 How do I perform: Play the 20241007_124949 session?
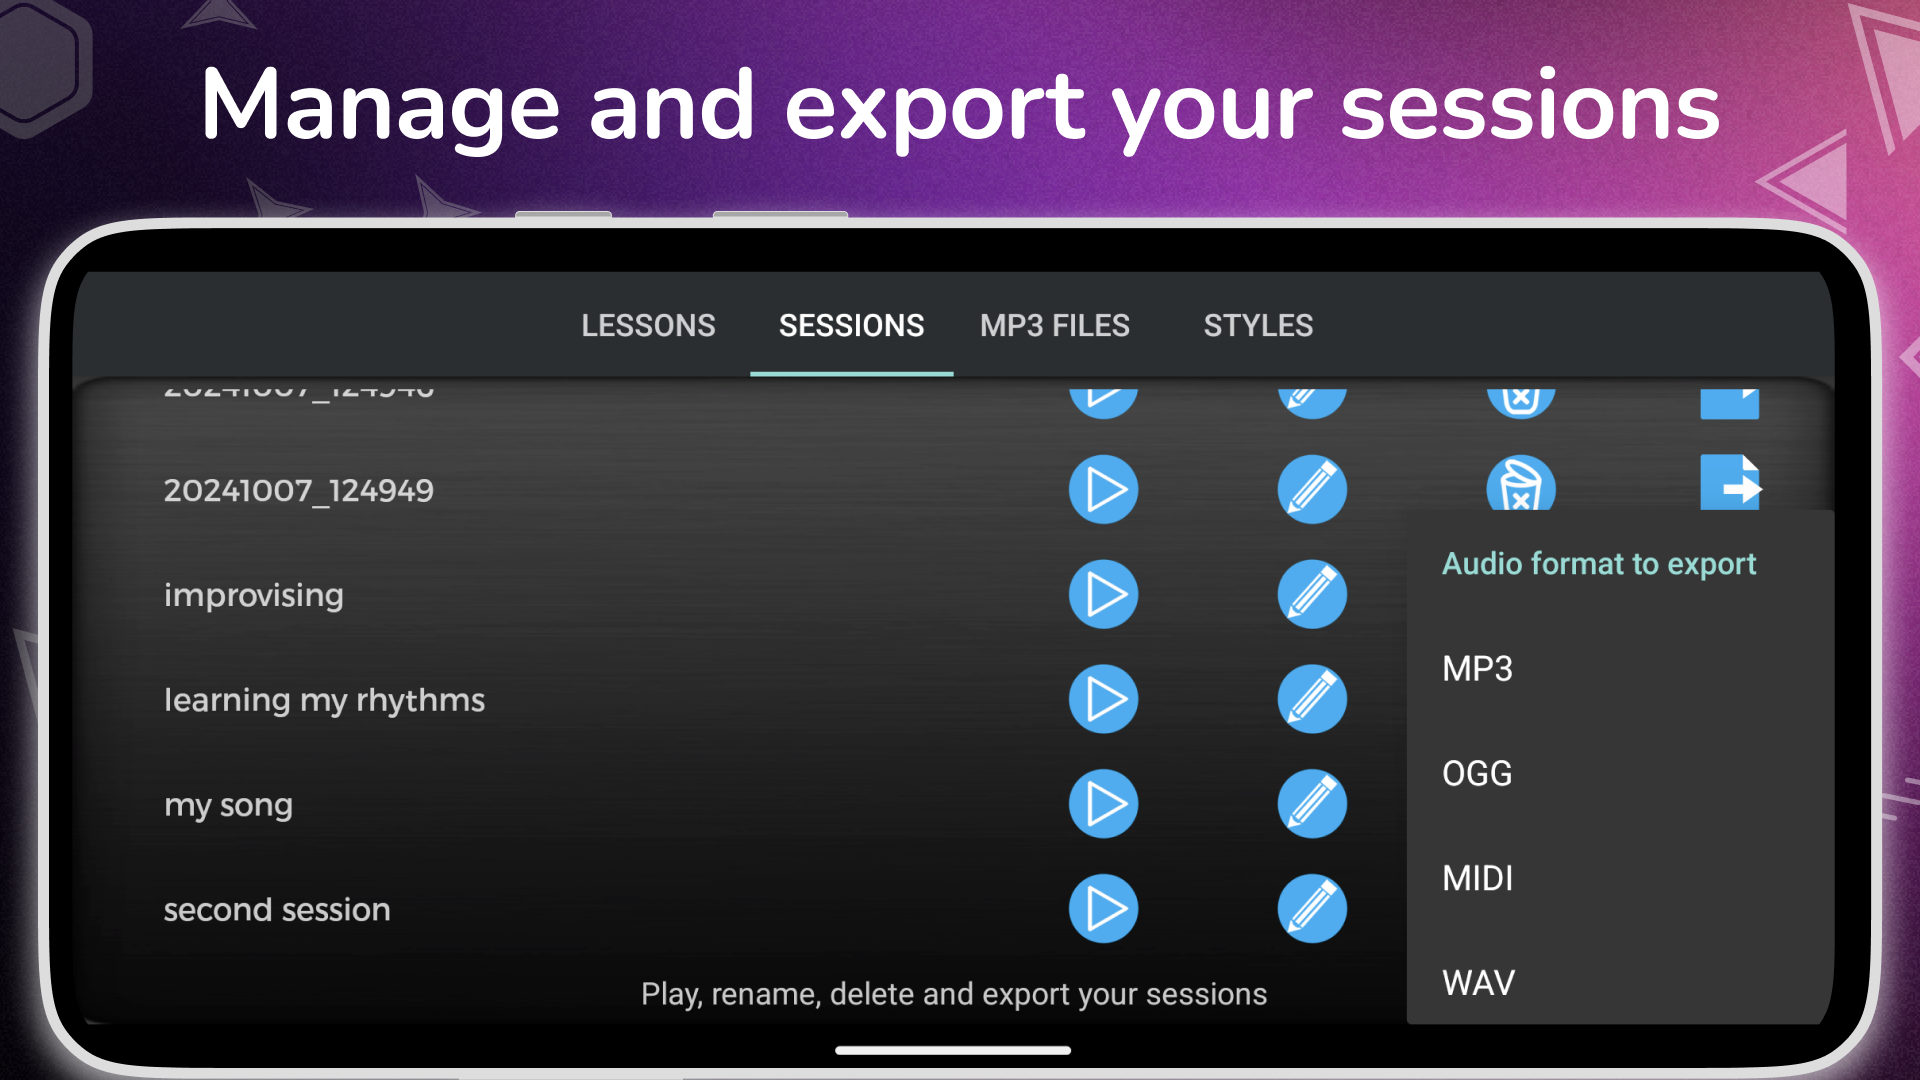coord(1103,490)
